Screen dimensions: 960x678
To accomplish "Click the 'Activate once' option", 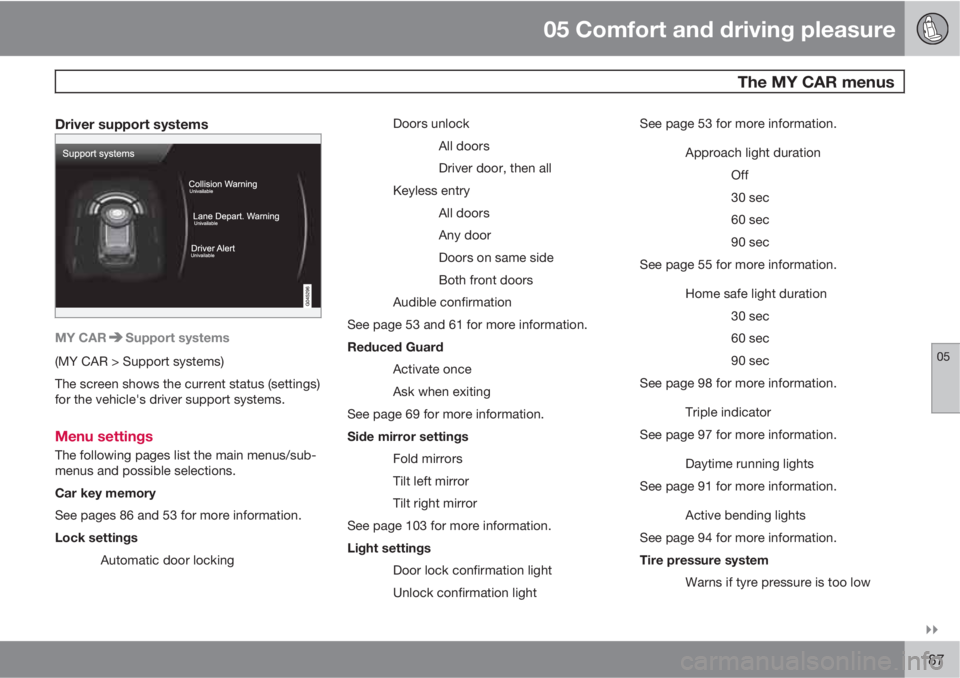I will pos(432,369).
